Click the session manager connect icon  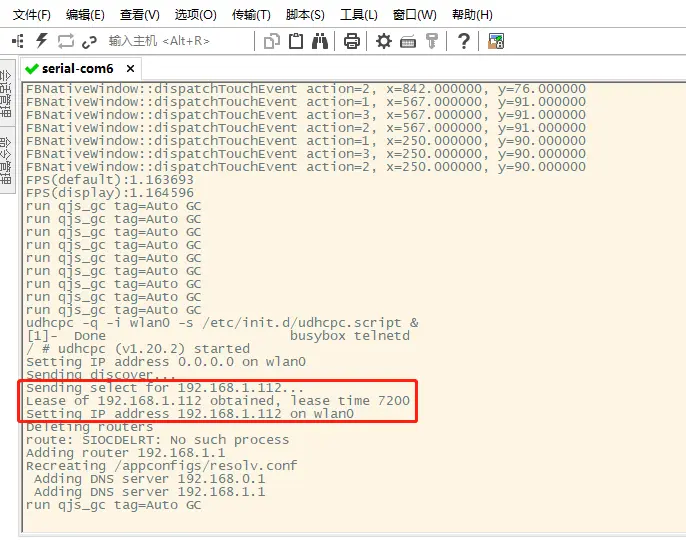[x=18, y=41]
